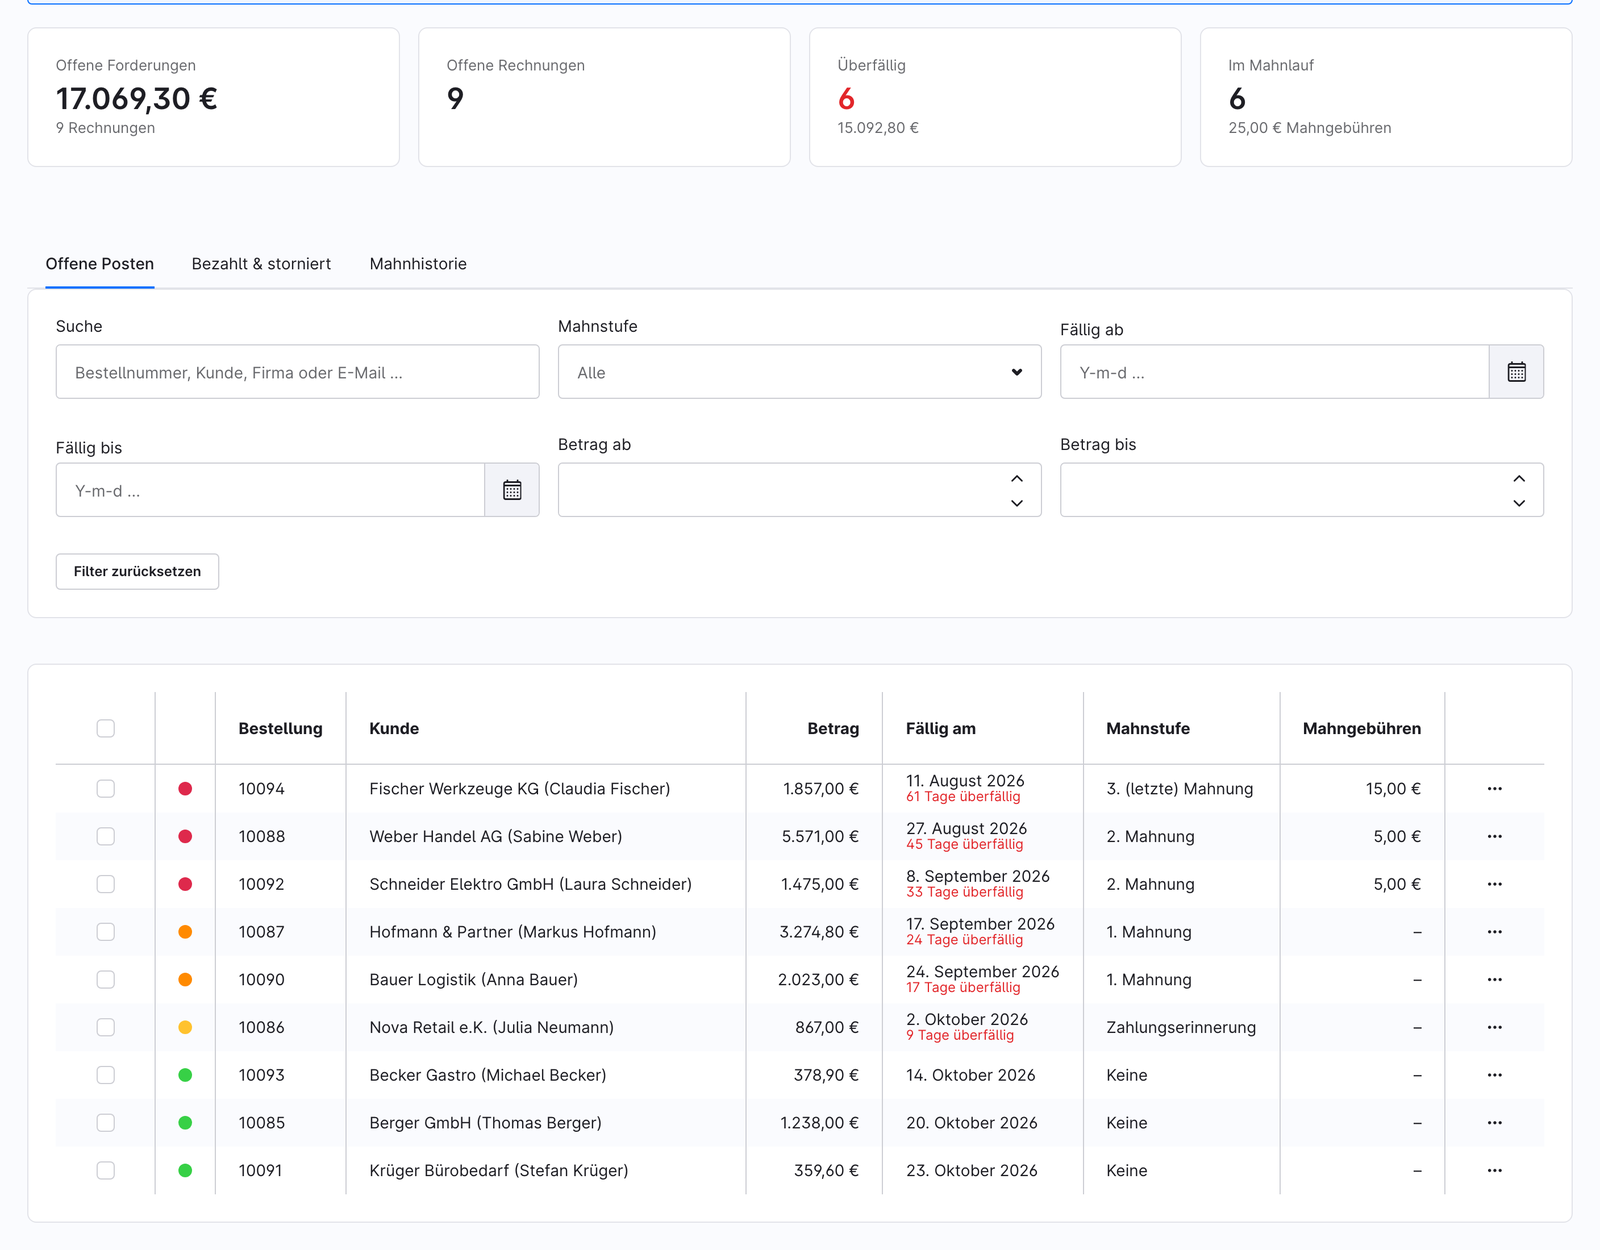Switch to the Bezahlt & storniert tab
1600x1250 pixels.
coord(261,264)
